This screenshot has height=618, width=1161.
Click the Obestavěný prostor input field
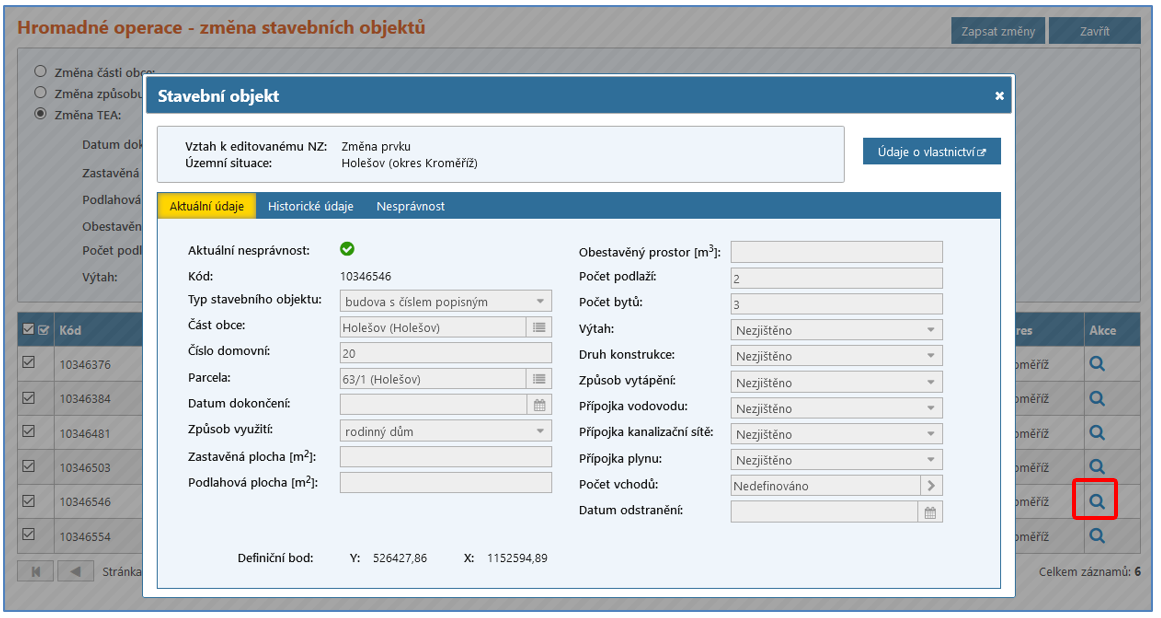click(x=836, y=252)
